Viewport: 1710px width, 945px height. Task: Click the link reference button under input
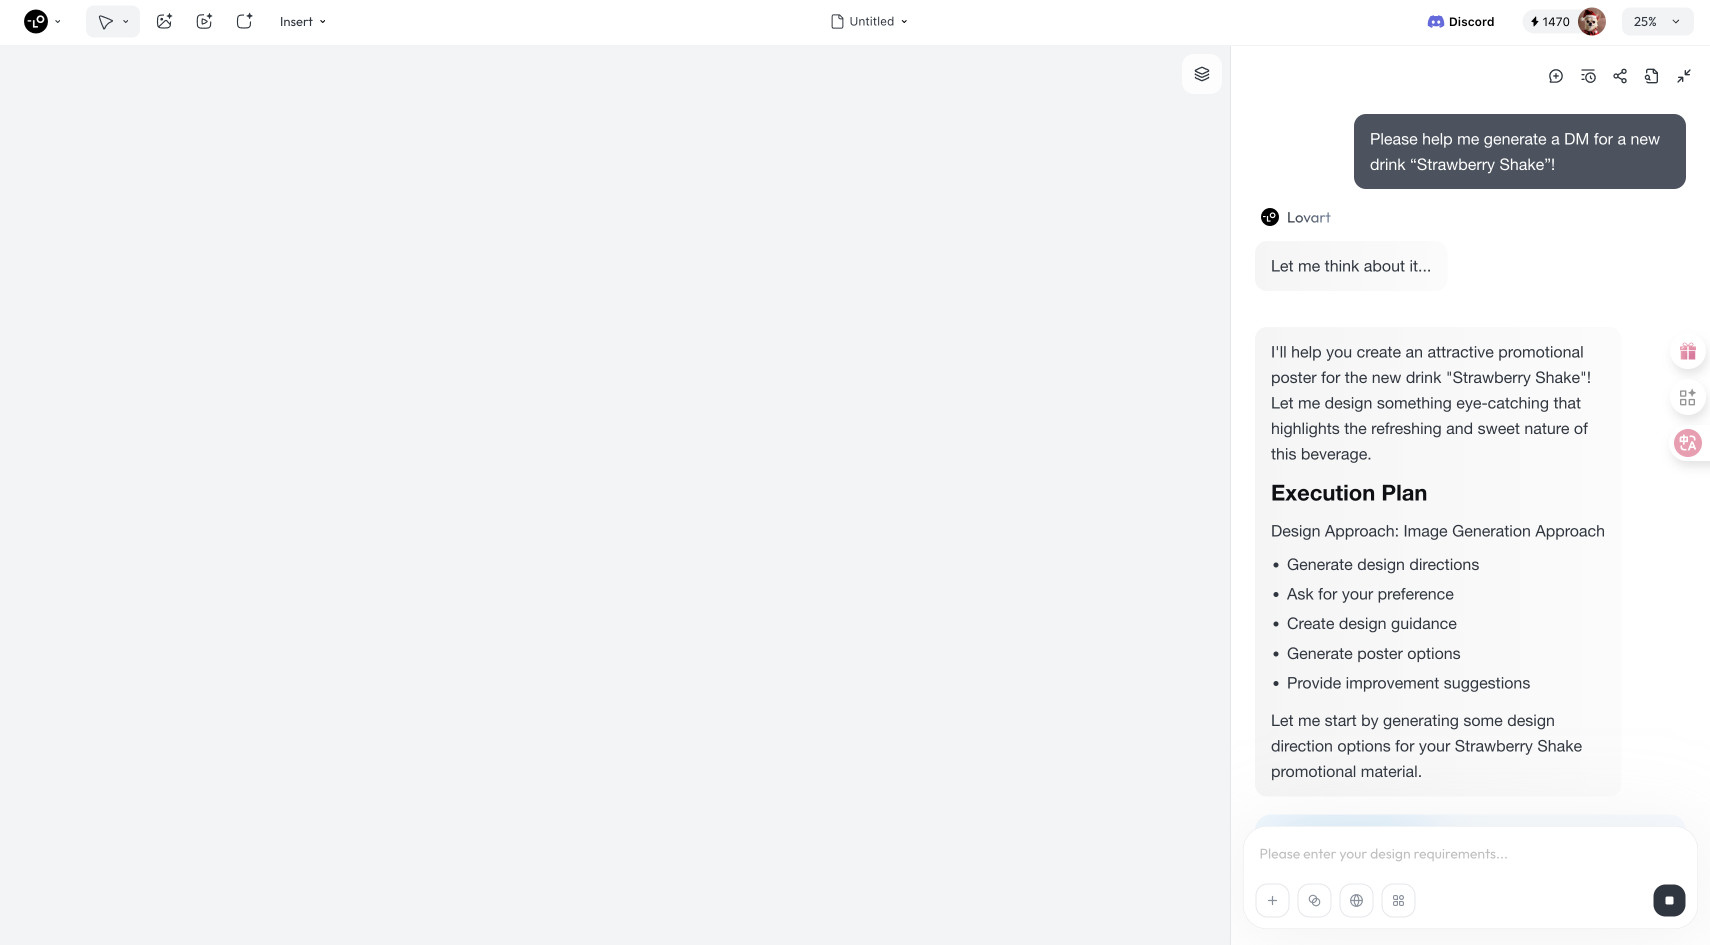coord(1314,901)
